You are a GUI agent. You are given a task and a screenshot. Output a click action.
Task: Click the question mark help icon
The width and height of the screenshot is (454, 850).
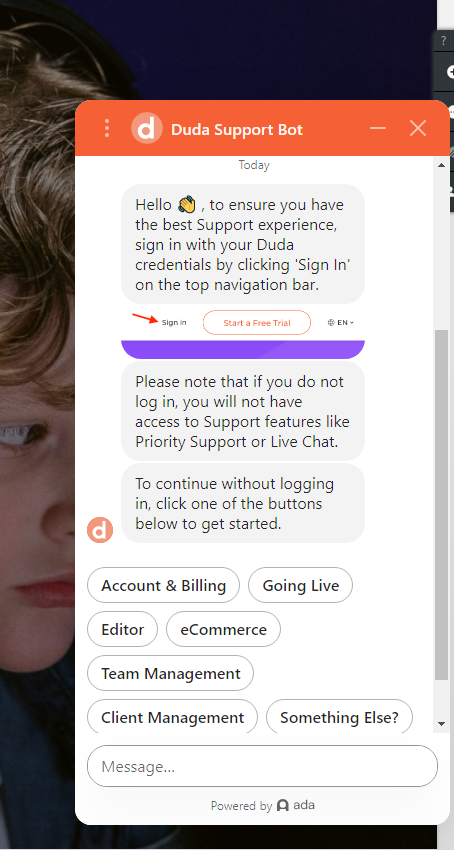coord(443,41)
